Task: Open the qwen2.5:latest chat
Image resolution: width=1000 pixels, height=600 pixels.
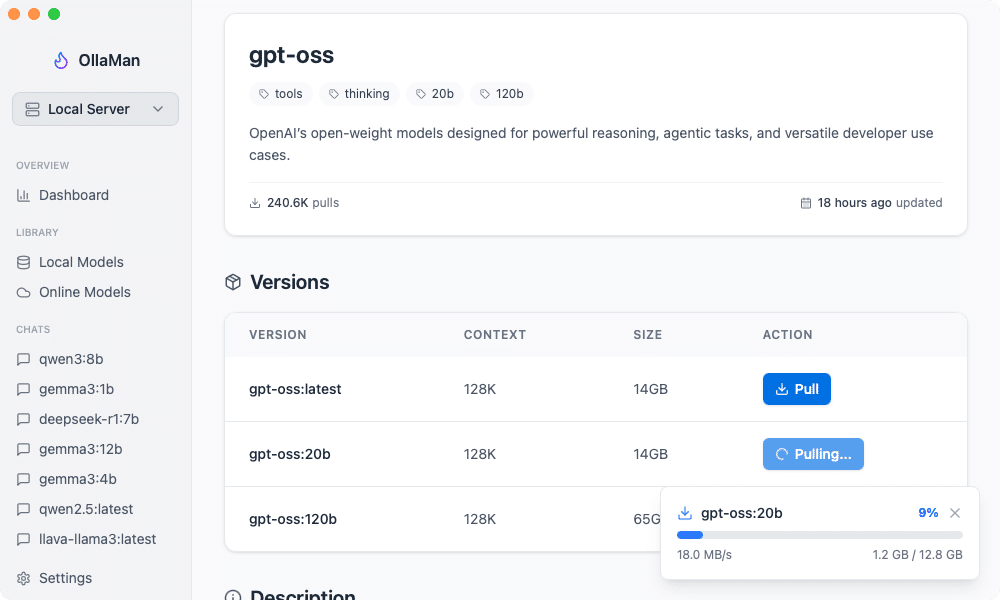Action: pos(85,509)
